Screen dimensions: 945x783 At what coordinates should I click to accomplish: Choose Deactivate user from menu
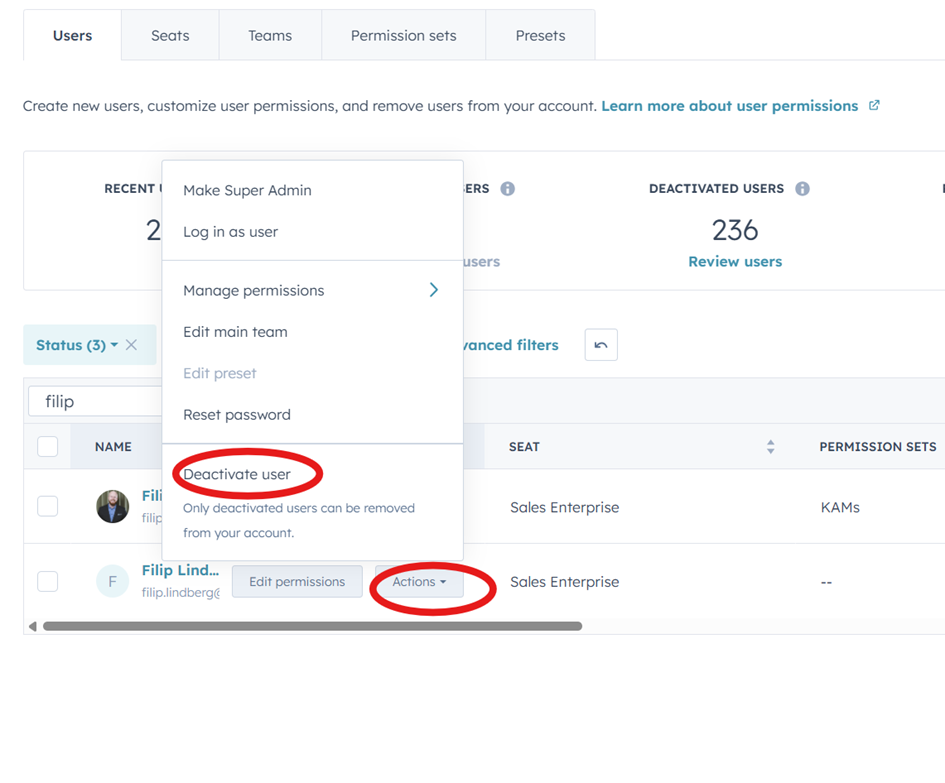point(237,474)
